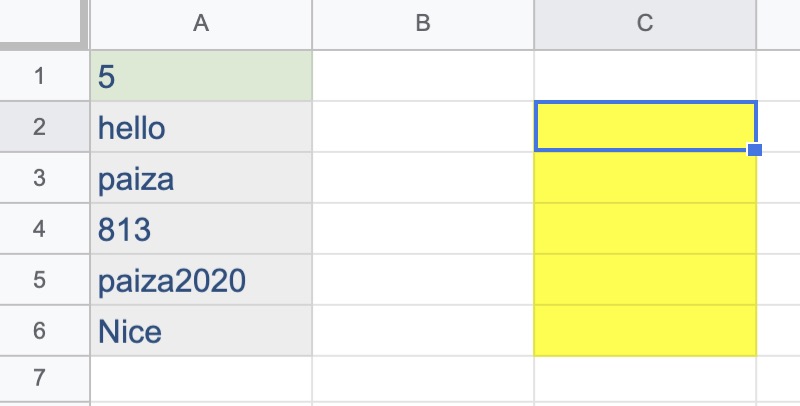
Task: Click the cell containing paiza
Action: [201, 178]
